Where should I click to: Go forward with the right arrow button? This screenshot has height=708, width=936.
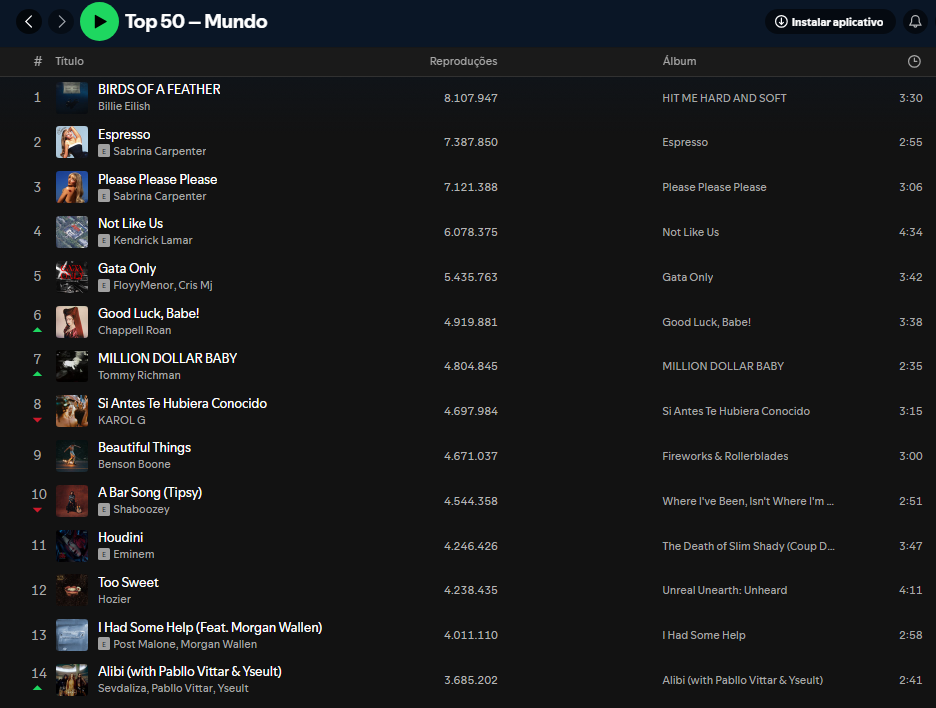pos(61,21)
